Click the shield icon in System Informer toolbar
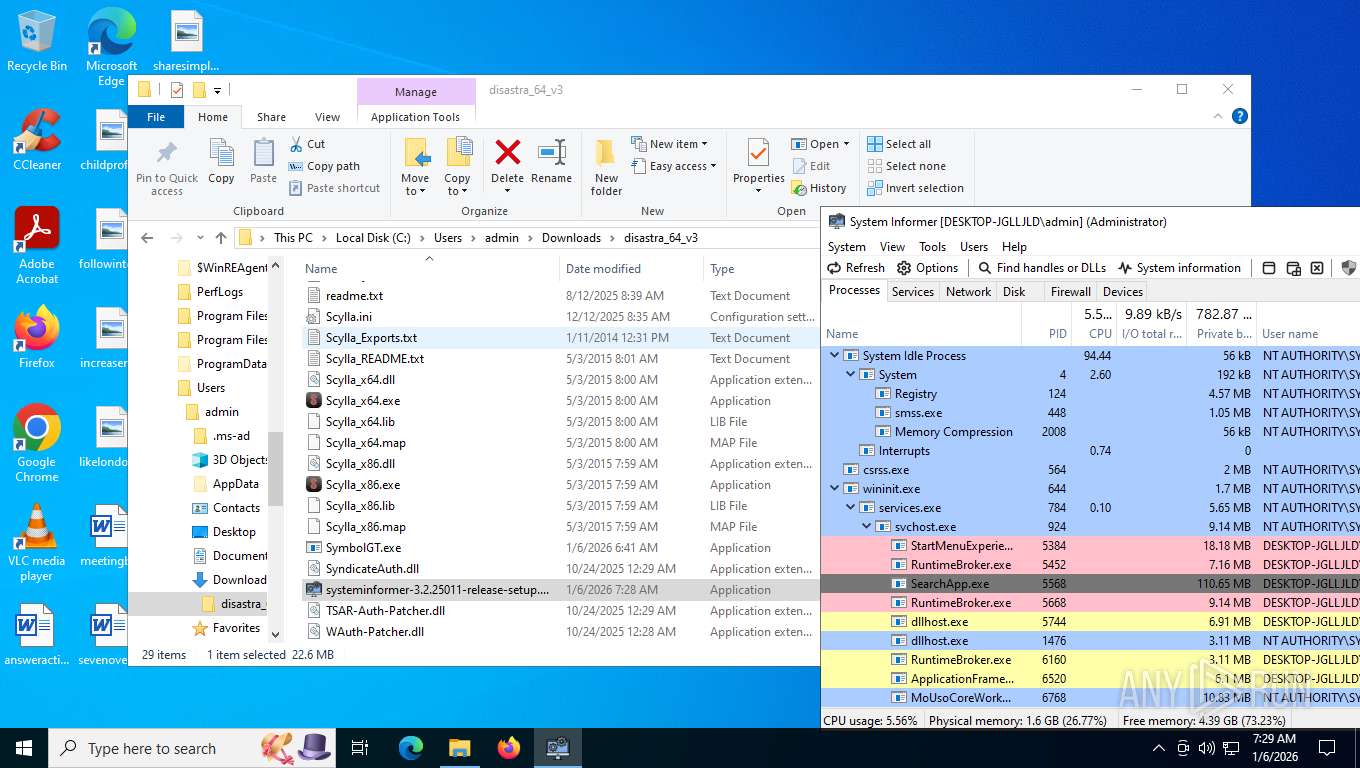Screen dimensions: 1360x768 1348,268
